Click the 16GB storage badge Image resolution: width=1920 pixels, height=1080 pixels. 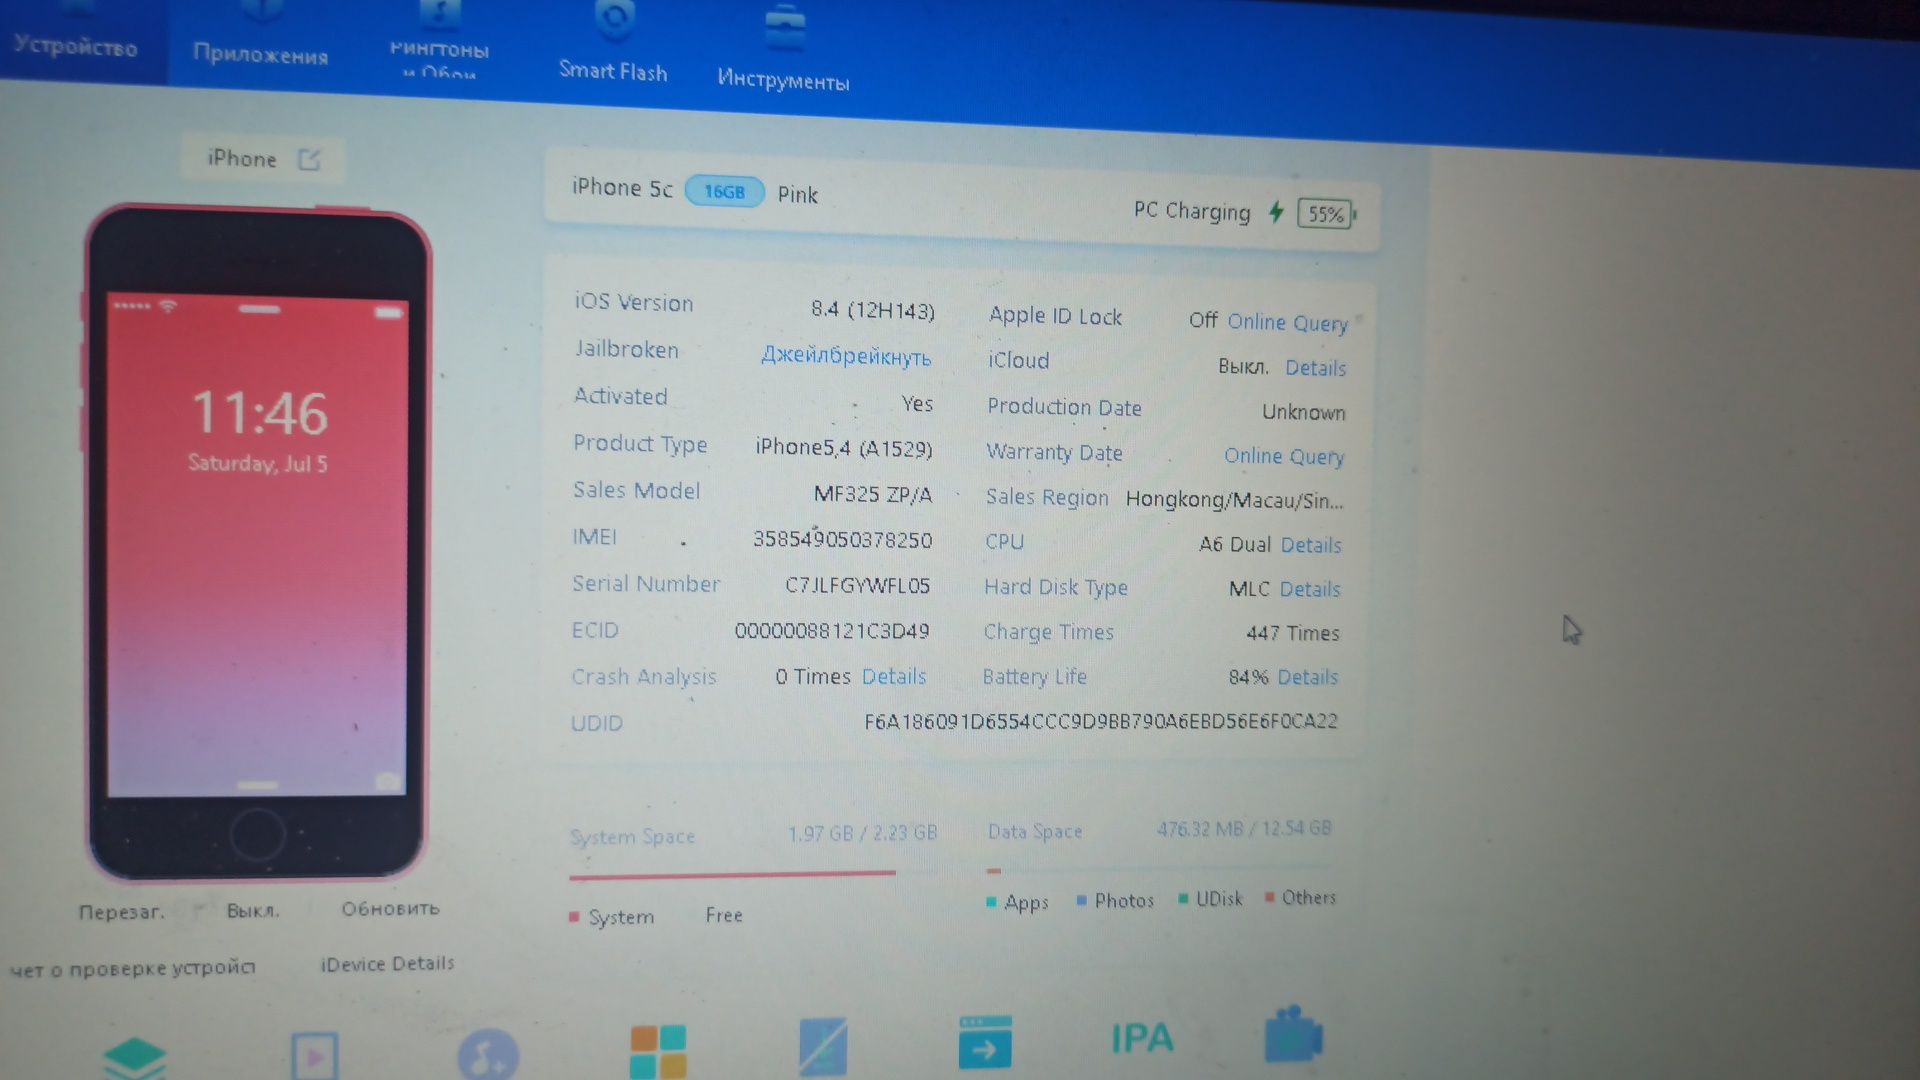tap(724, 191)
